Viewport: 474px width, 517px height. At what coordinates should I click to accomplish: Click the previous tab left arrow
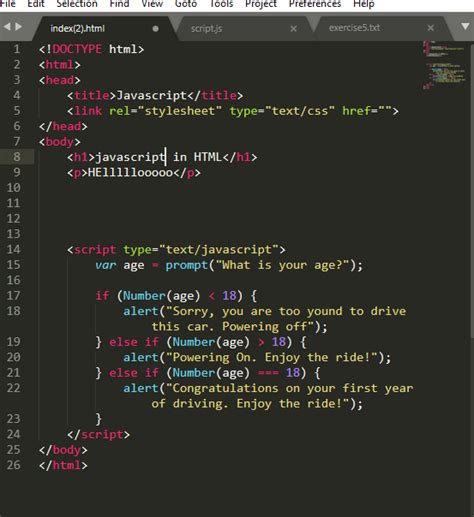pos(7,26)
